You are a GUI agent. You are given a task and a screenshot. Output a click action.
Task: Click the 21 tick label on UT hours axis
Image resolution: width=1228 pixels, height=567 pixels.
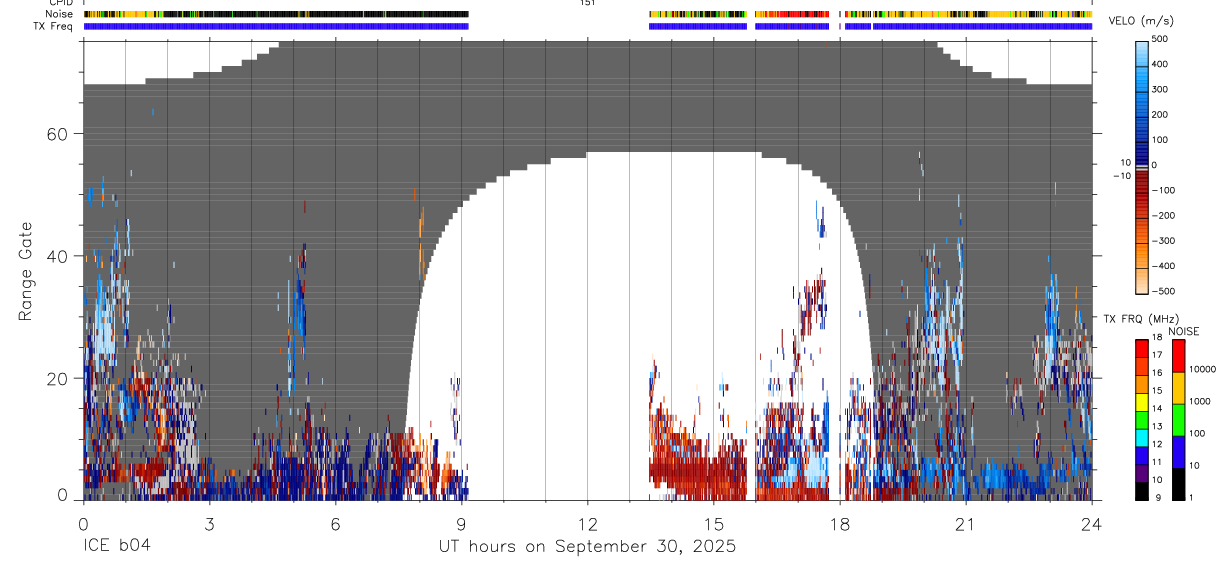pos(965,523)
